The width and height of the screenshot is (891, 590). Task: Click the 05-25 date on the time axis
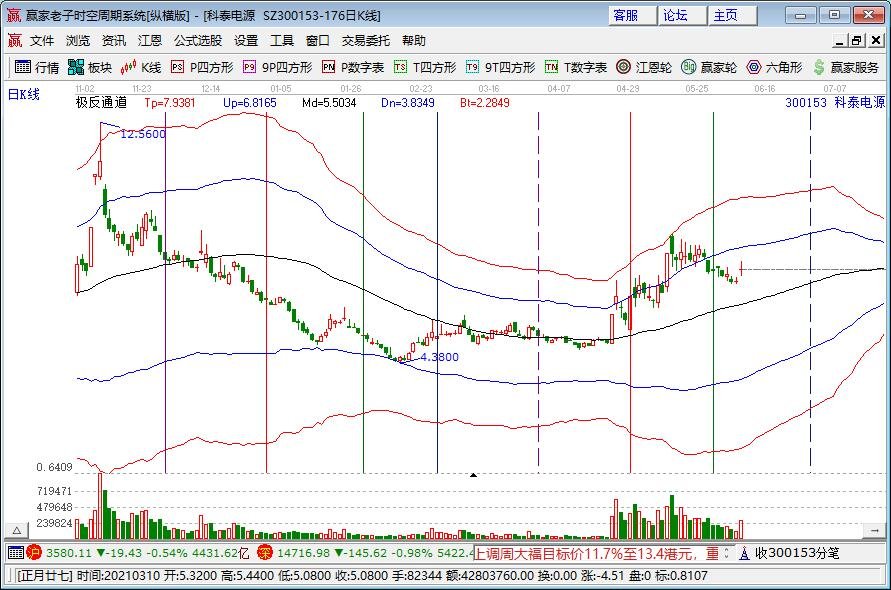pyautogui.click(x=697, y=89)
